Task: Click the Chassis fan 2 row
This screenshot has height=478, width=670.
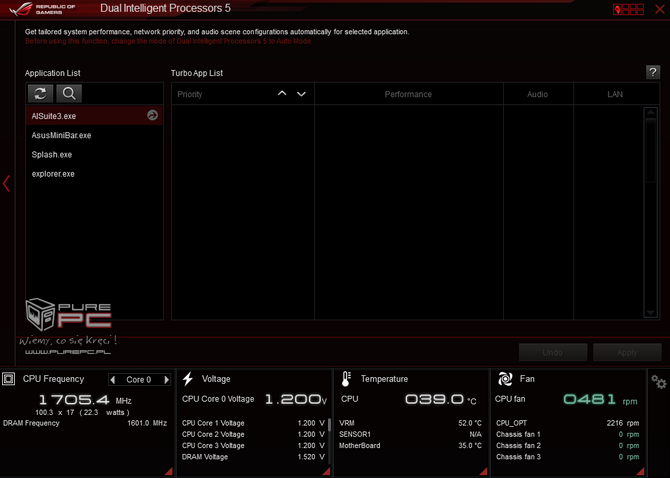Action: pos(567,446)
